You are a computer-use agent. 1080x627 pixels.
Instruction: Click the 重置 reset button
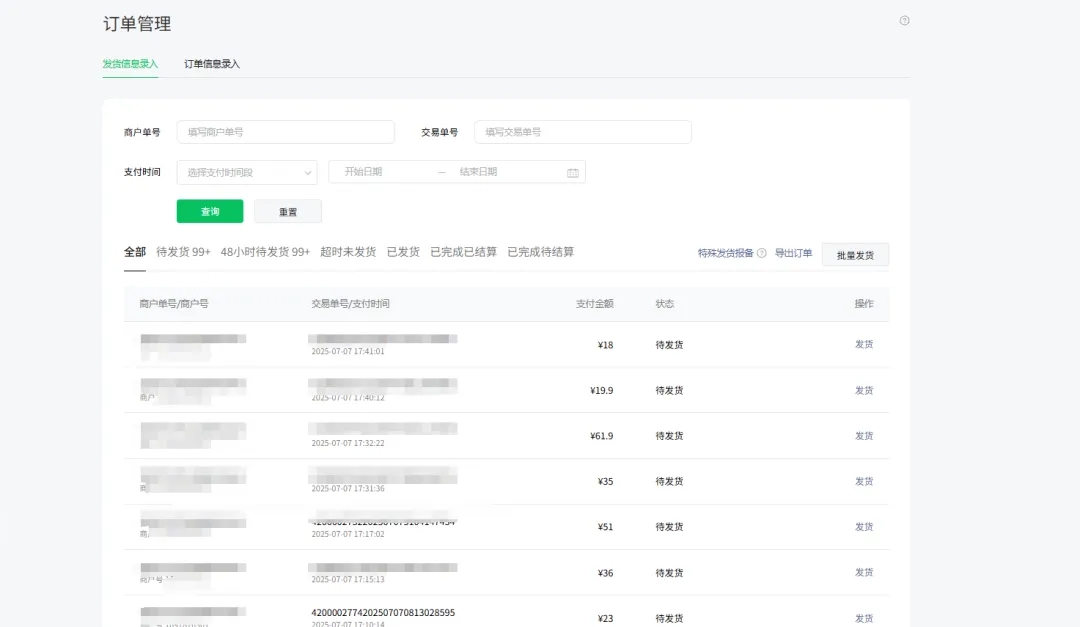click(x=288, y=211)
